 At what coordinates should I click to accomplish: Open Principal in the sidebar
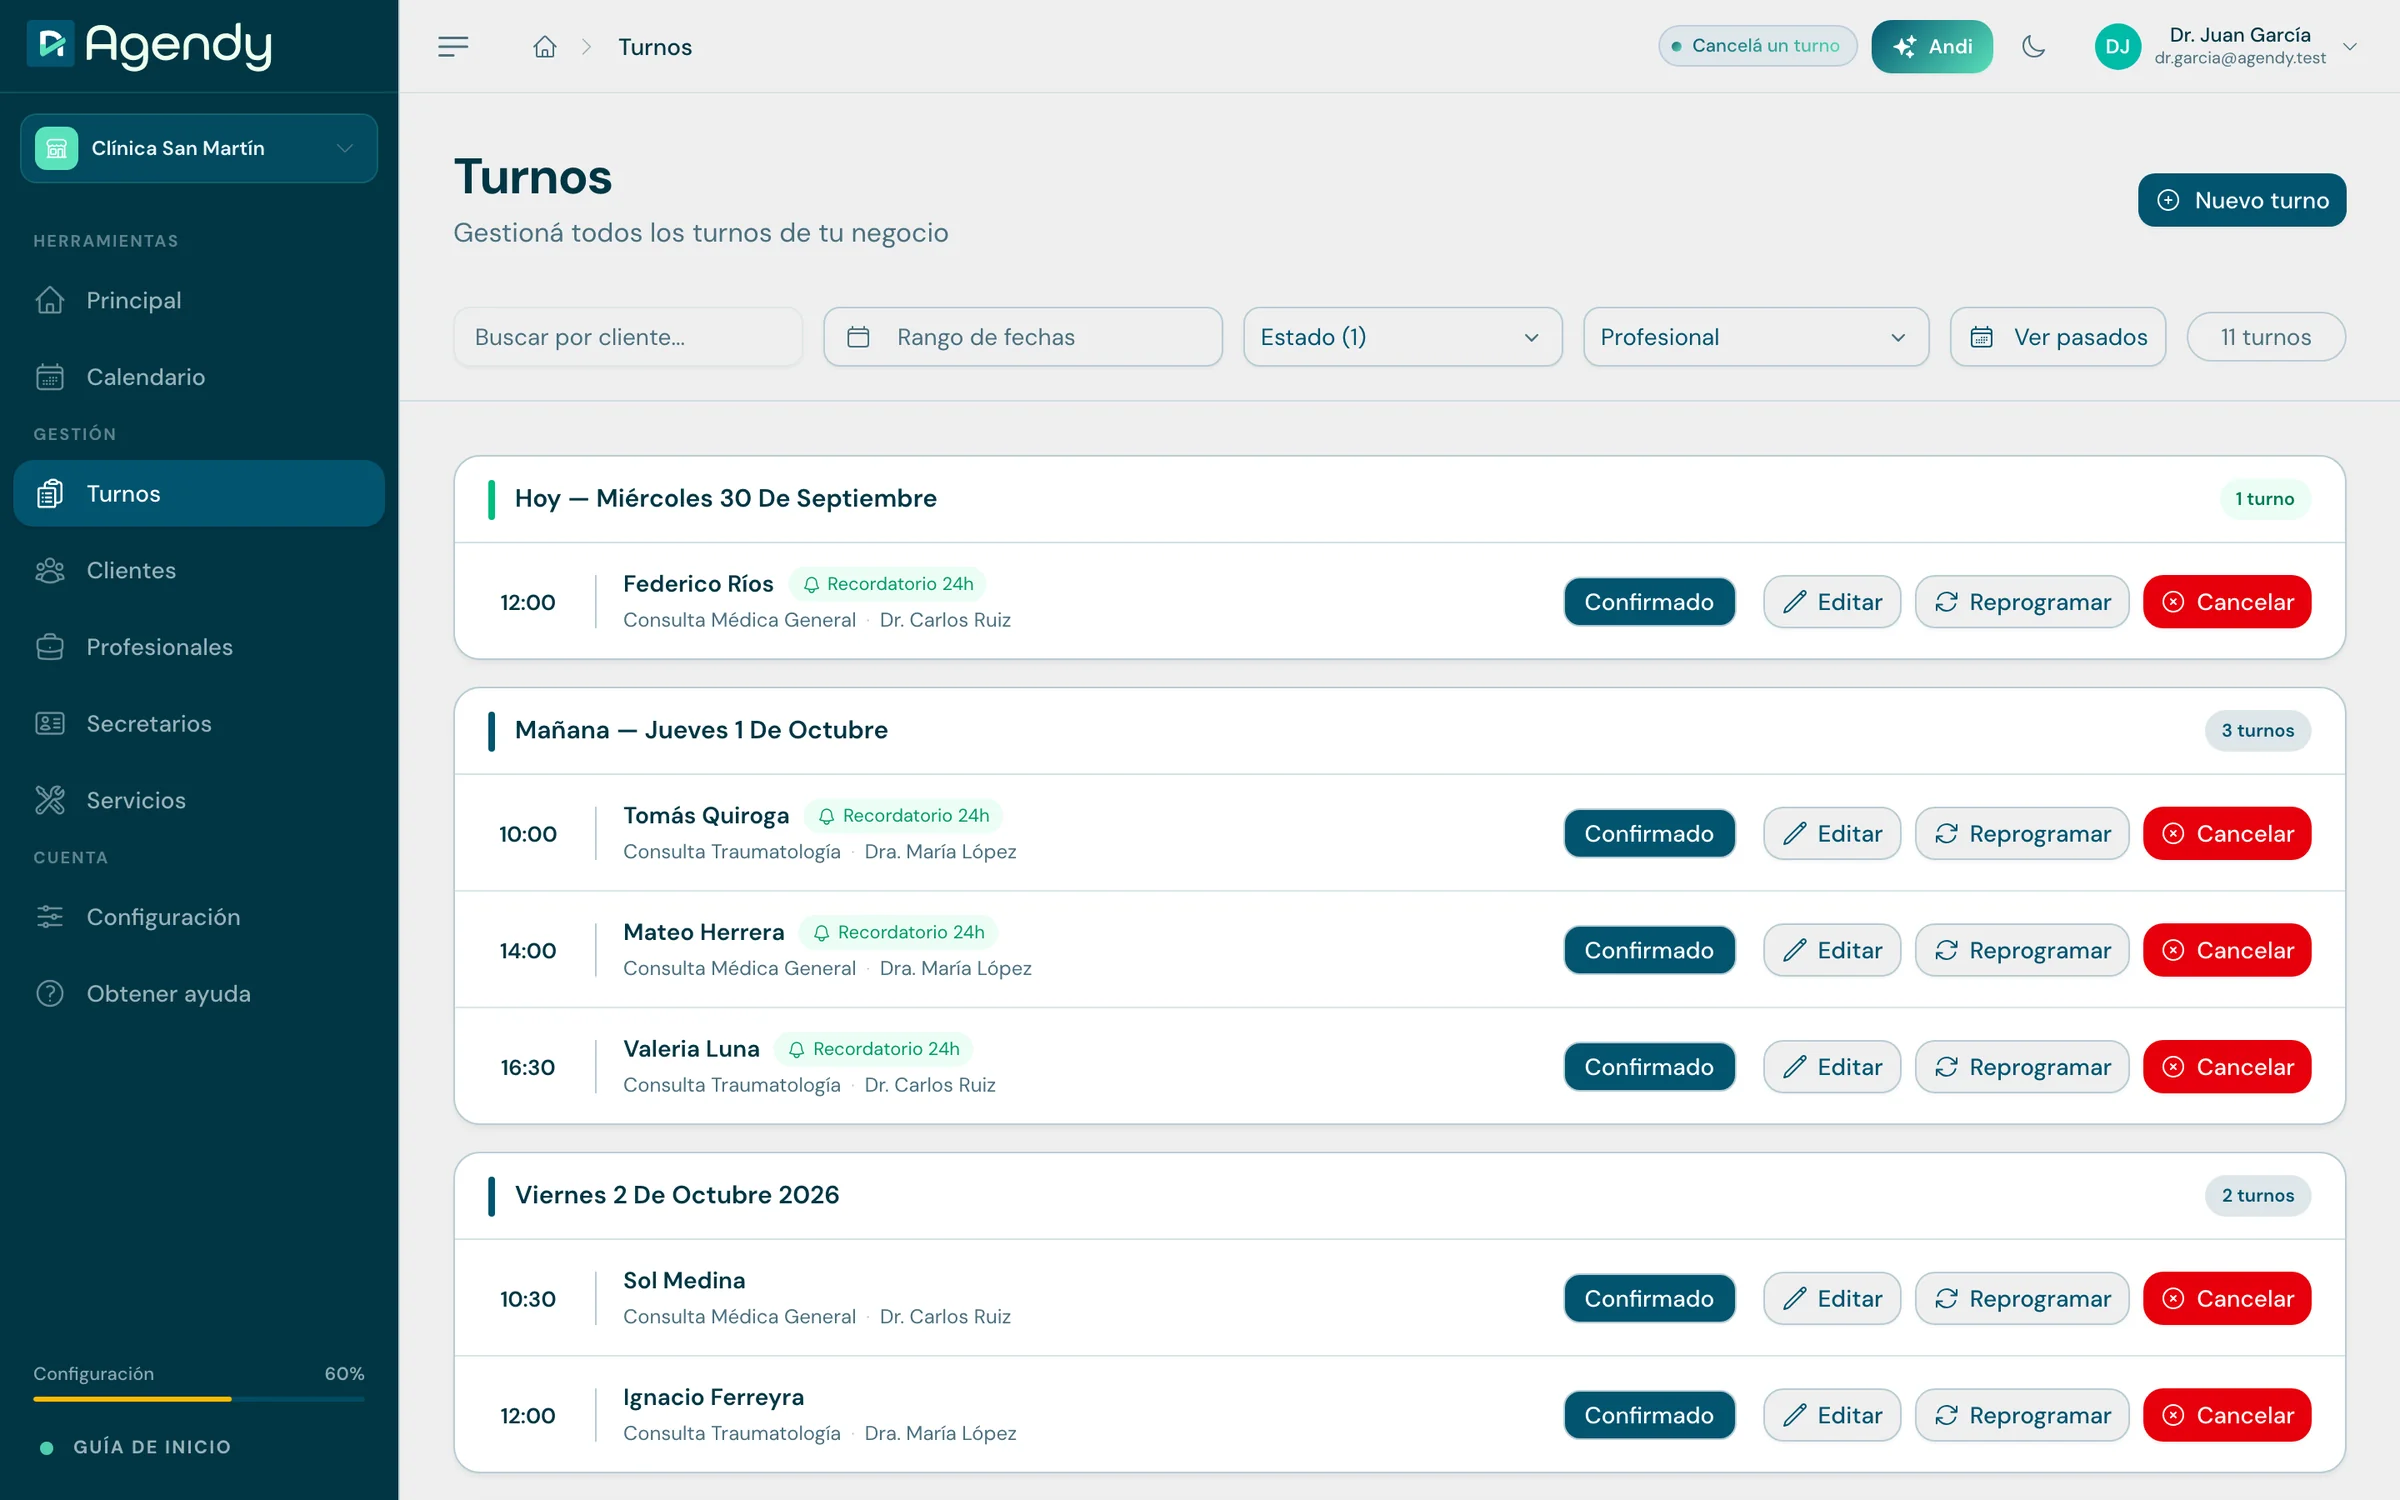click(199, 300)
